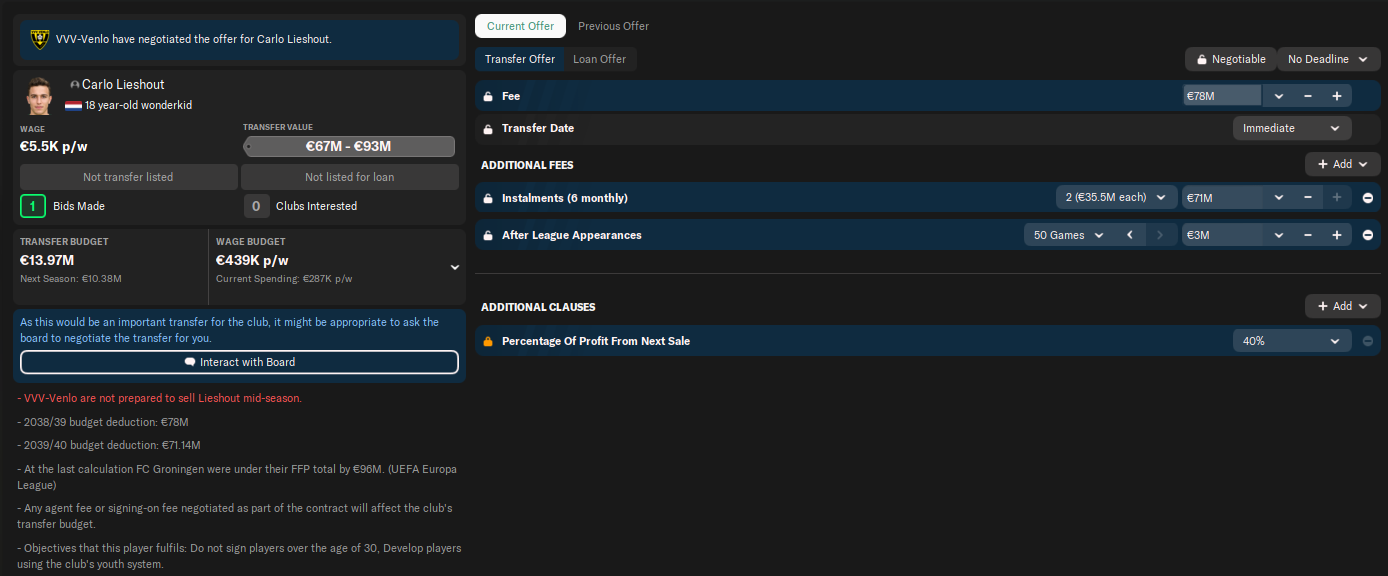The width and height of the screenshot is (1388, 576).
Task: Decrease After League Appearances amount with minus
Action: click(1308, 235)
